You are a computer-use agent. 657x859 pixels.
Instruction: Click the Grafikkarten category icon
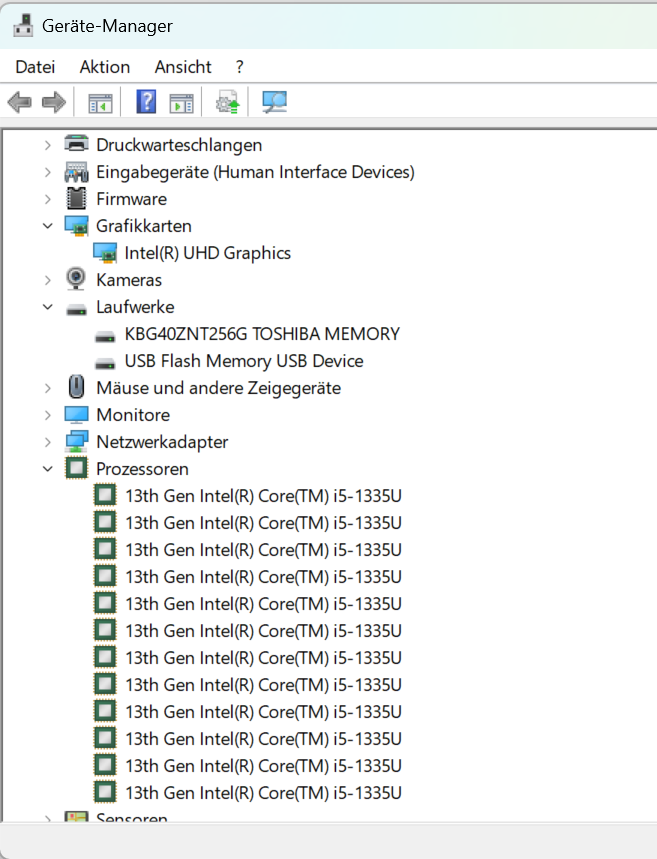pyautogui.click(x=76, y=226)
